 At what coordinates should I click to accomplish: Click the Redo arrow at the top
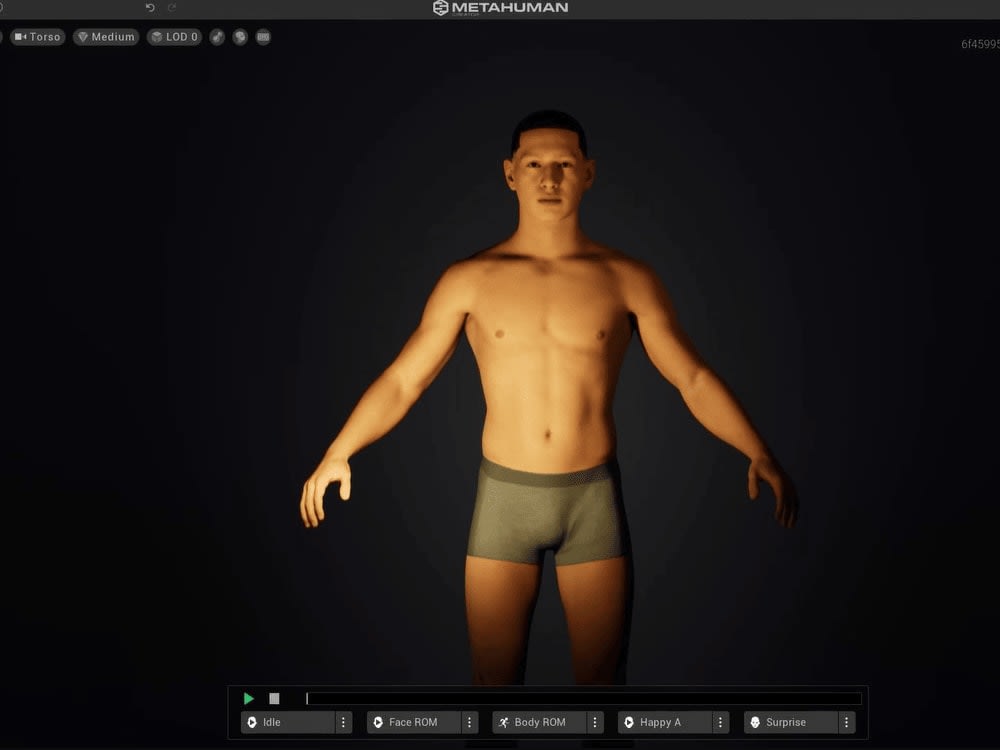(x=170, y=7)
